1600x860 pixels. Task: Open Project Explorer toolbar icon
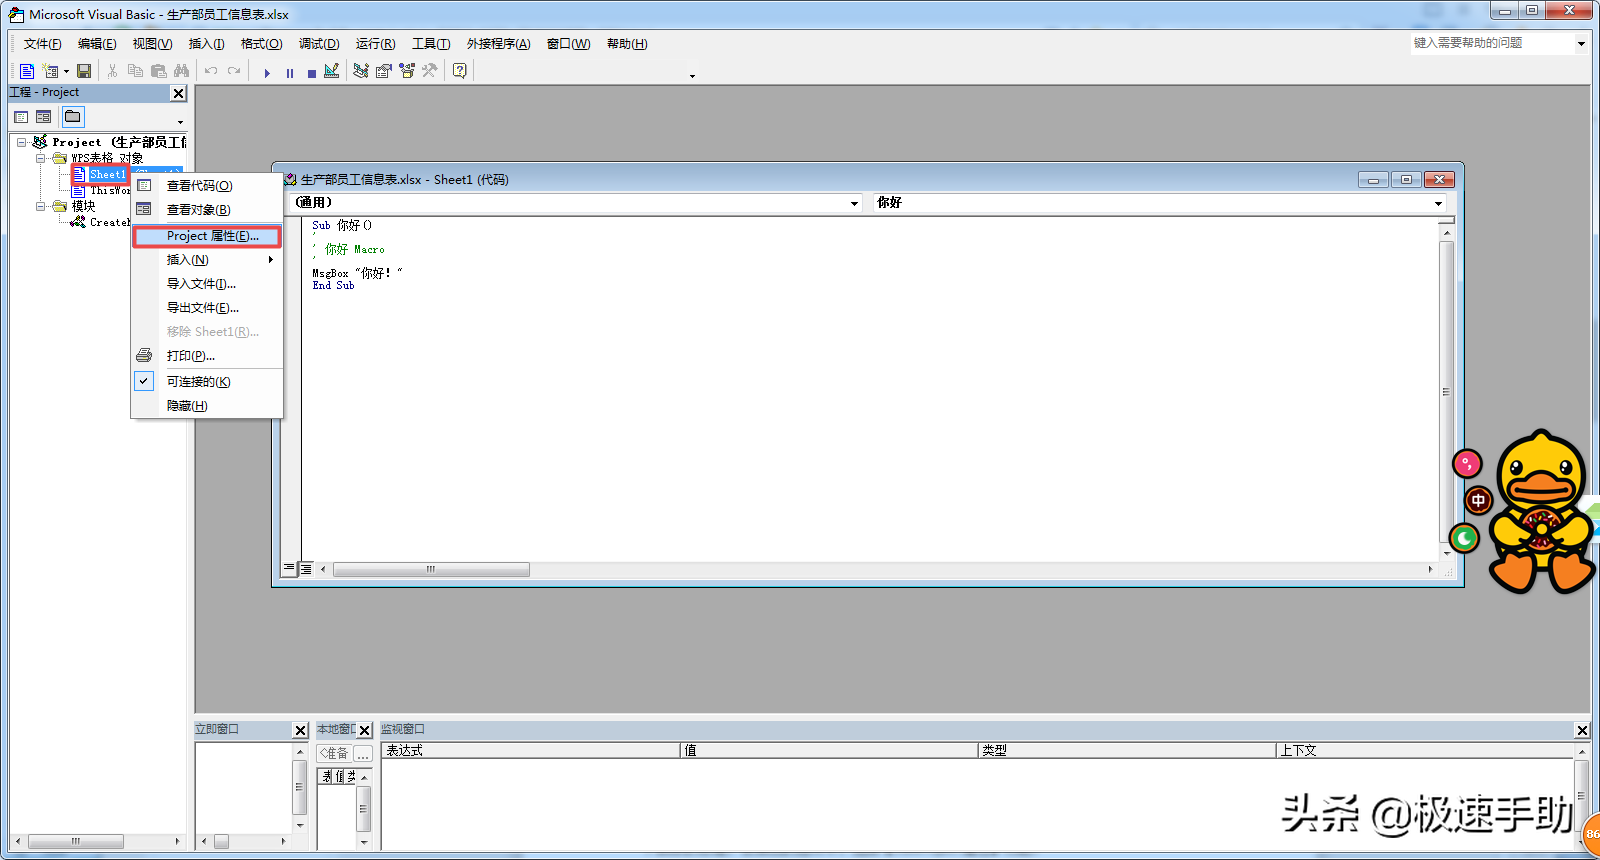click(361, 71)
